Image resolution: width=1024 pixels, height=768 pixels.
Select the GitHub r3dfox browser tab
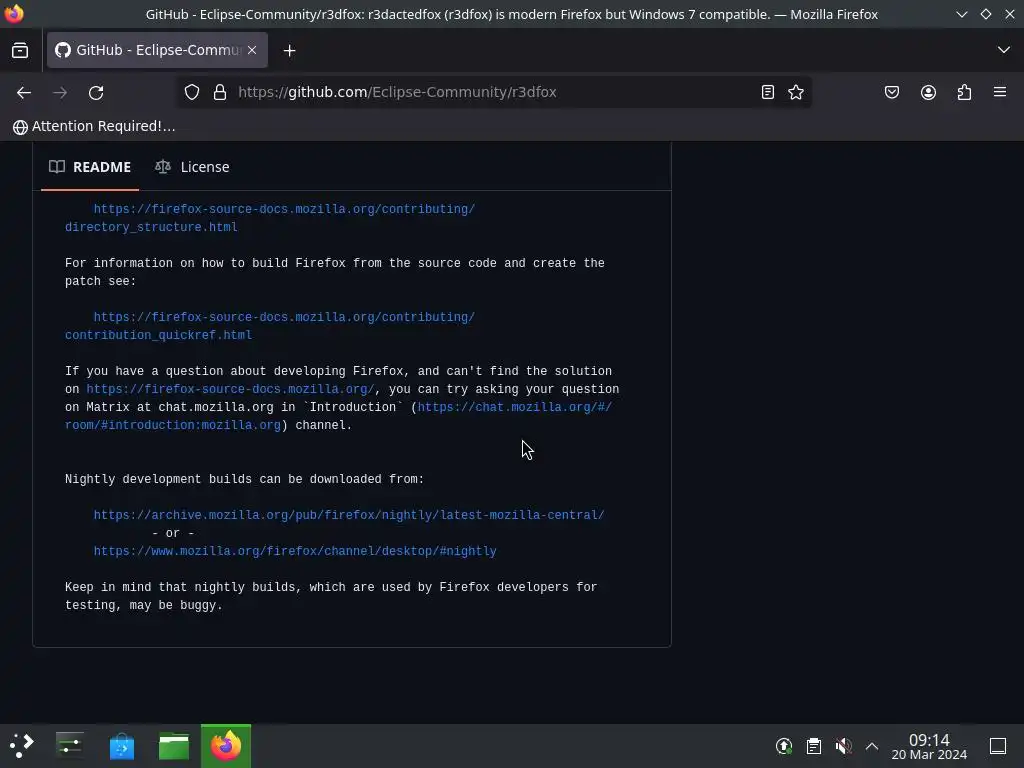pyautogui.click(x=157, y=50)
